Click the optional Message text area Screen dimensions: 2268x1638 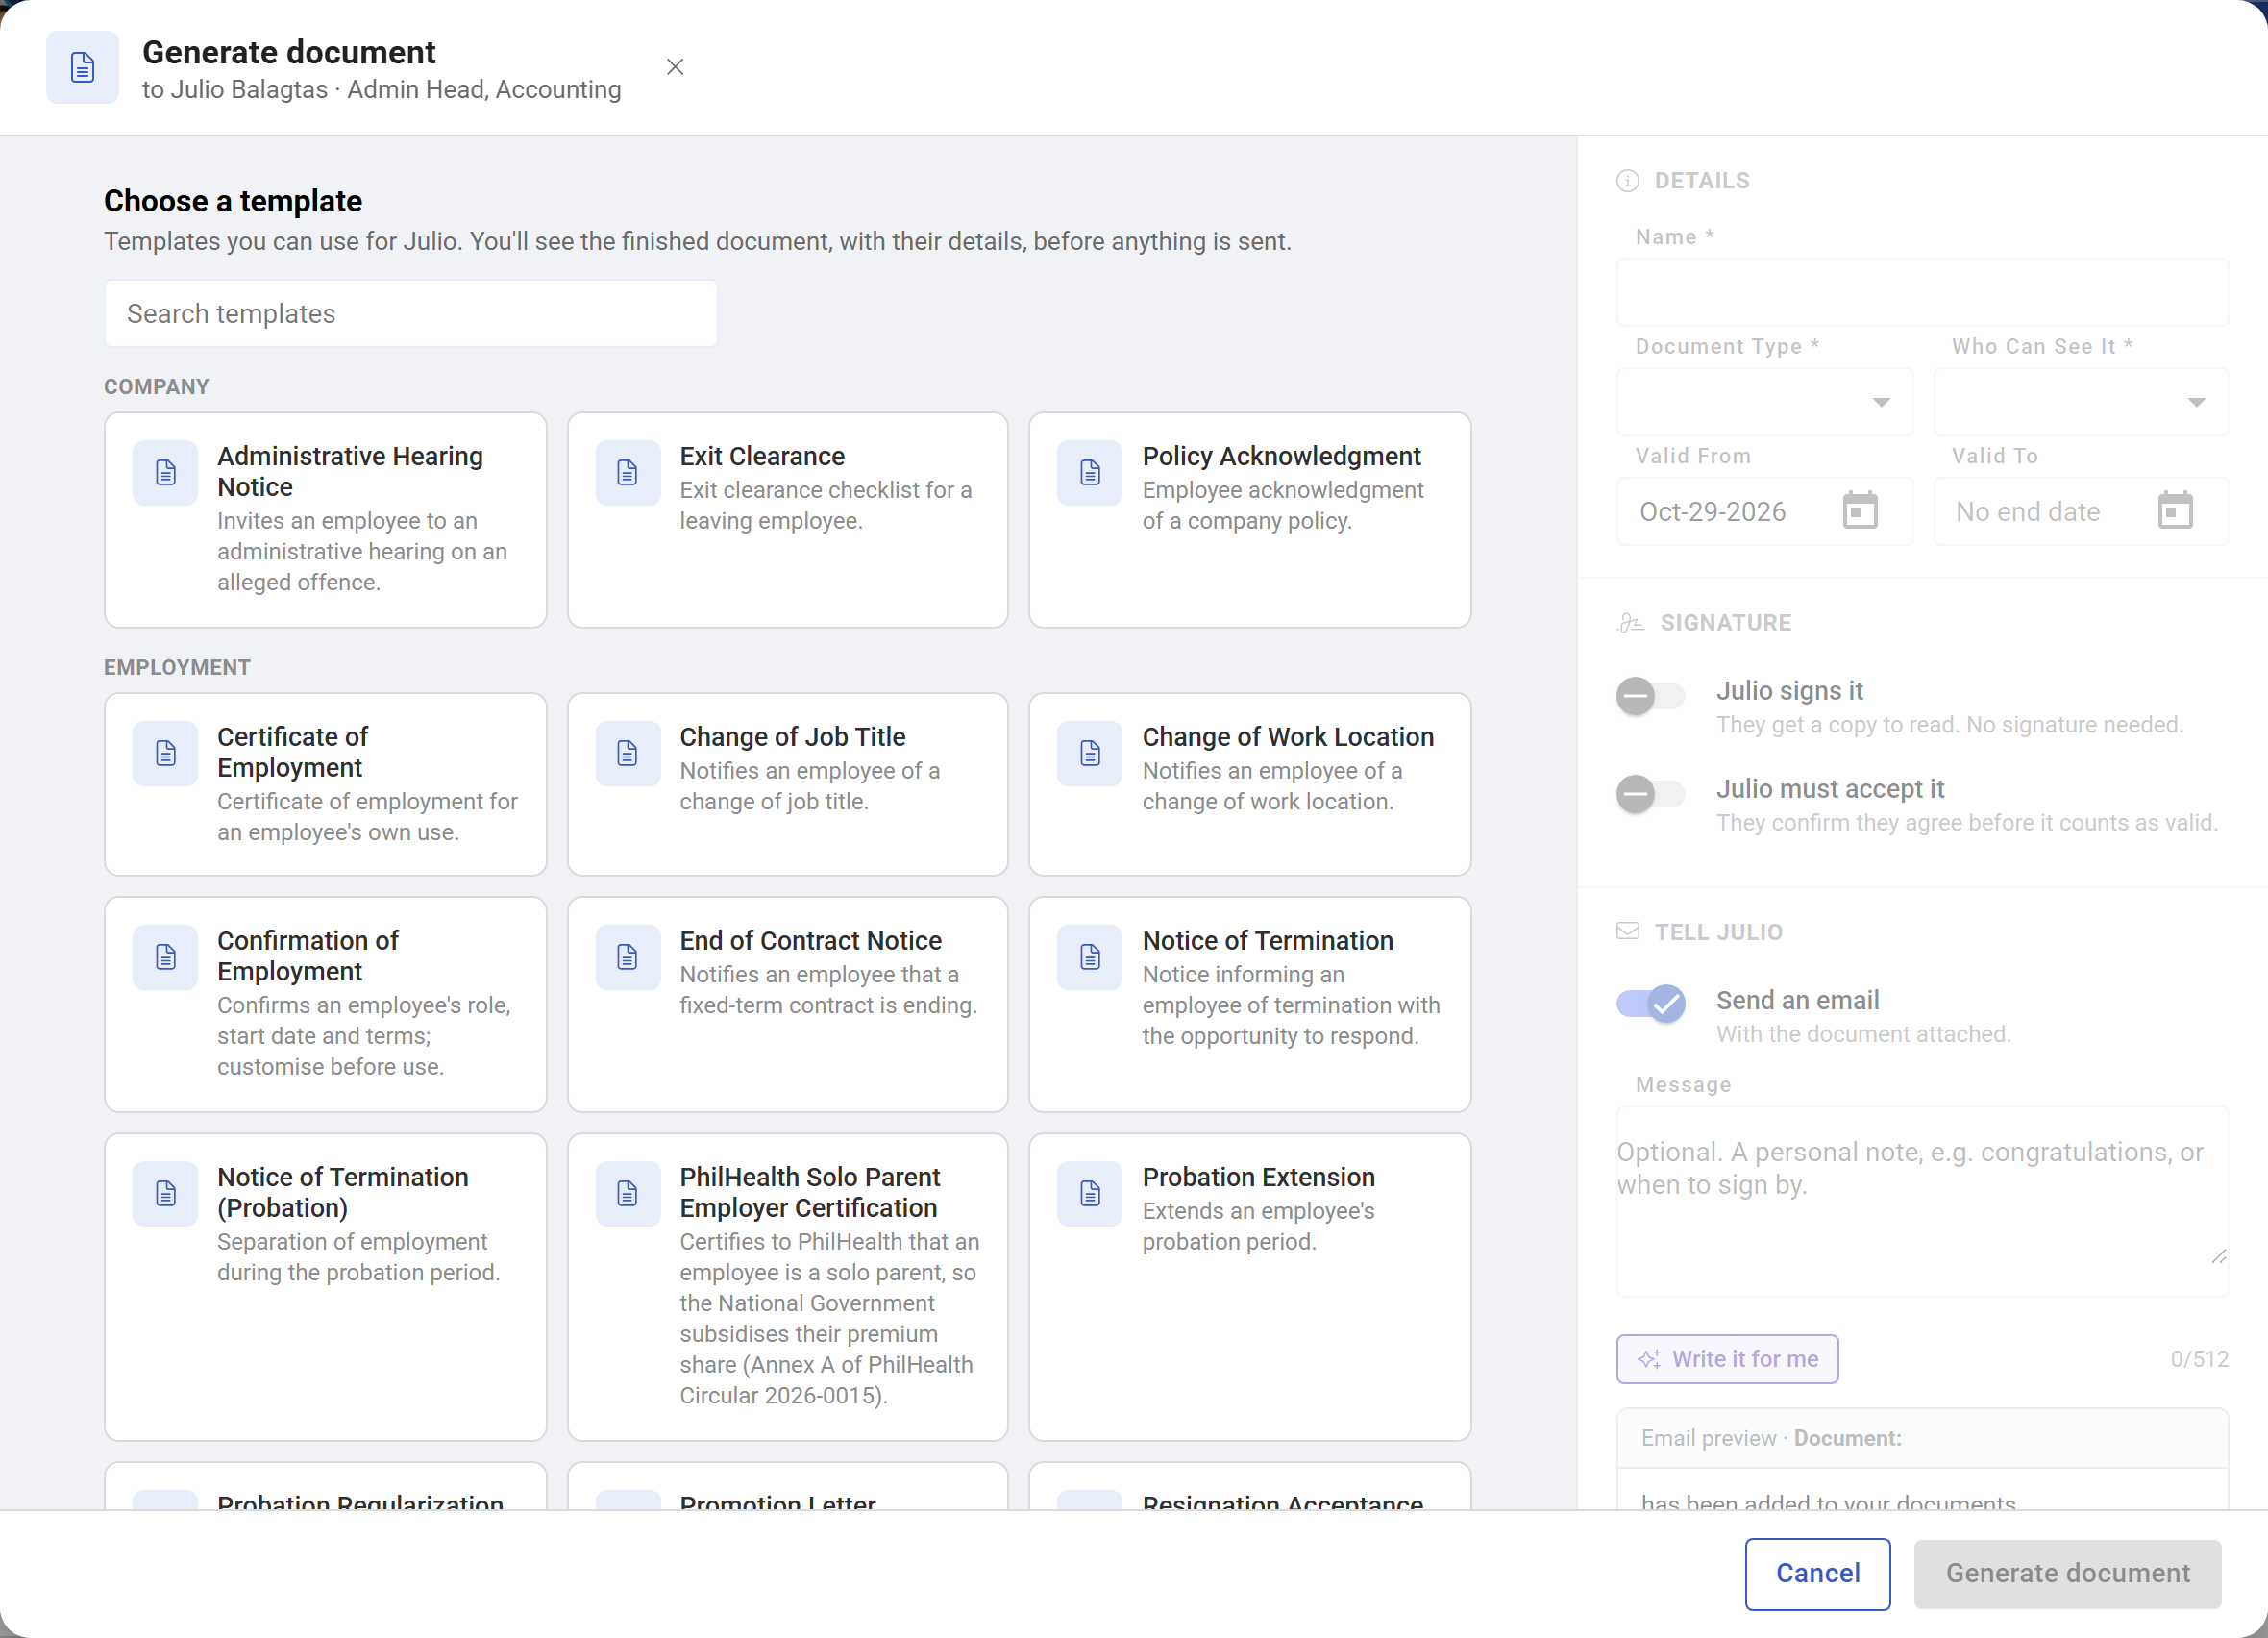click(1922, 1201)
